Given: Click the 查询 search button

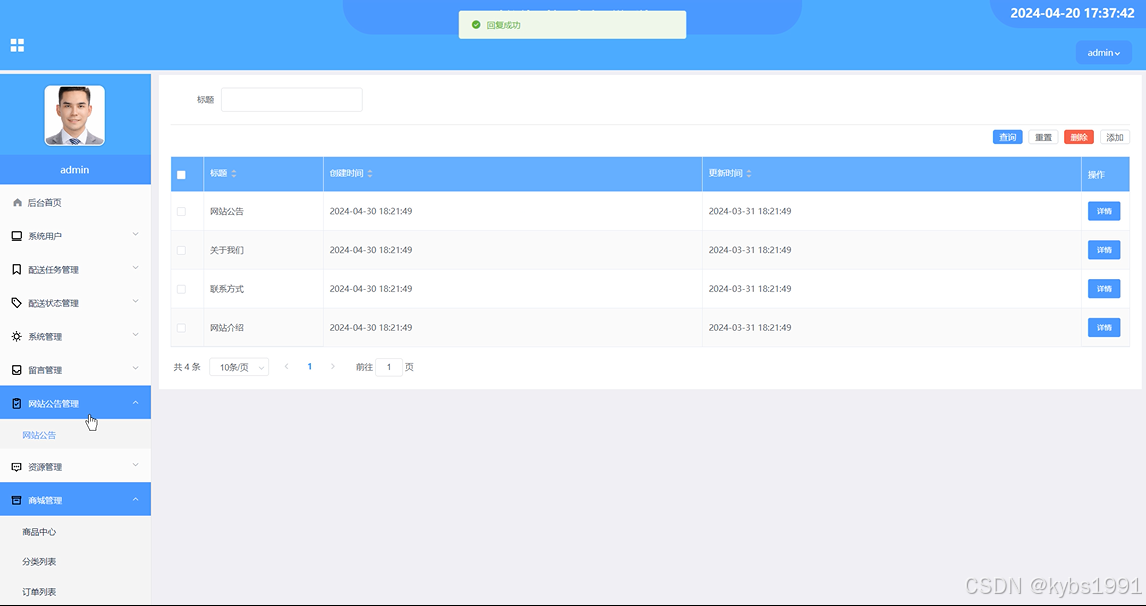Looking at the screenshot, I should click(1007, 137).
